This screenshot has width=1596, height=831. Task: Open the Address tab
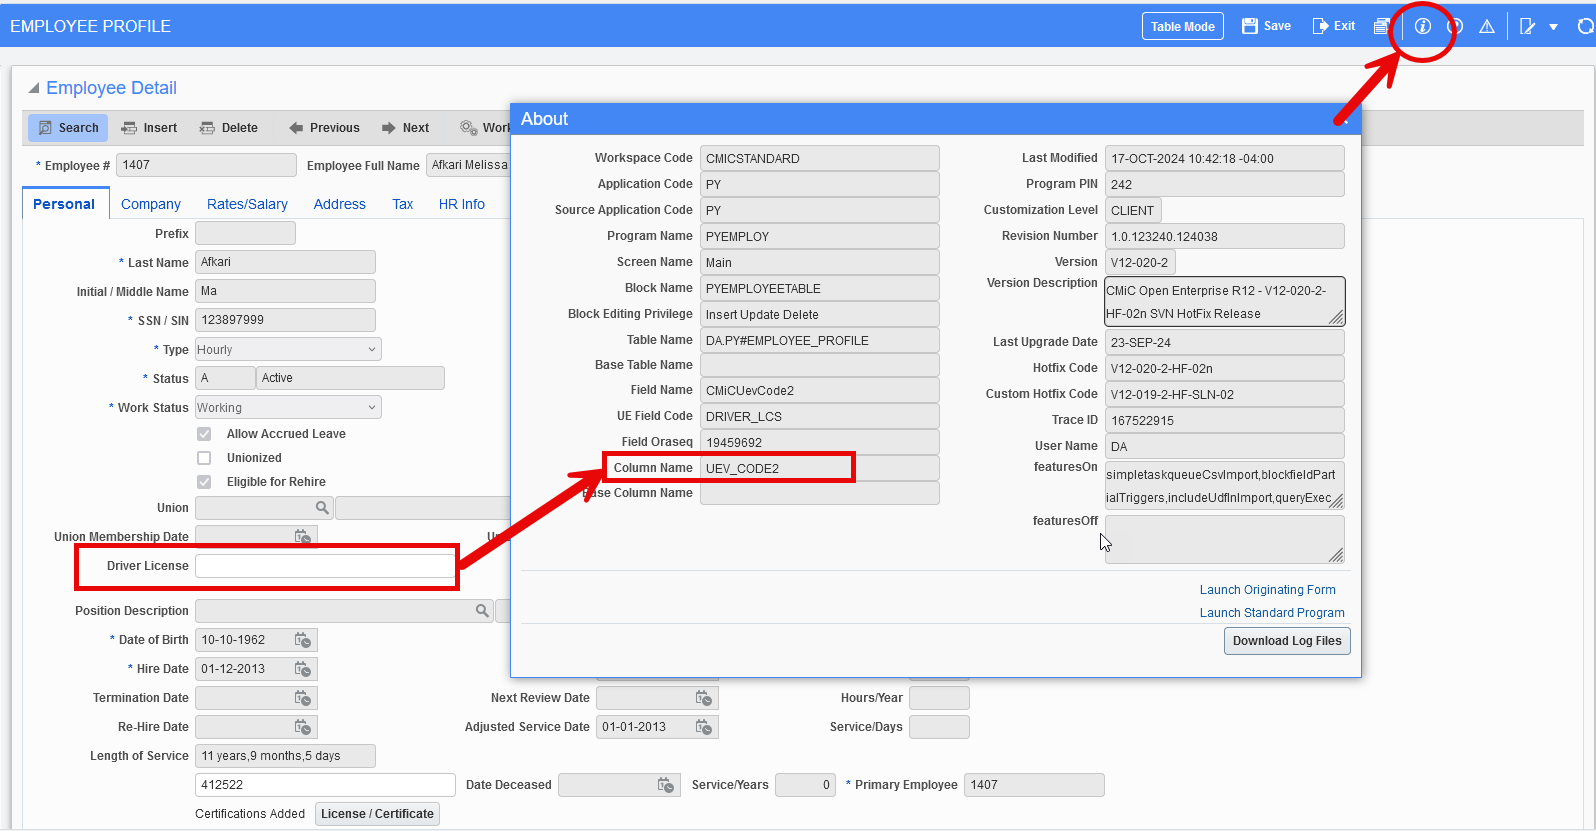tap(340, 204)
